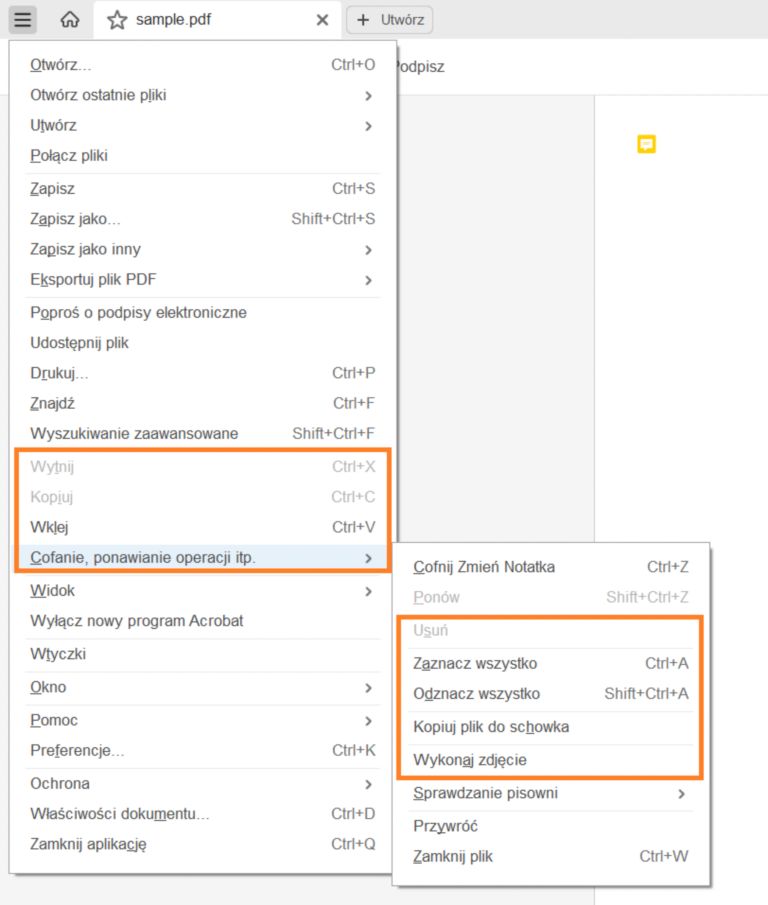Click the yellow sticky note comment icon
The width and height of the screenshot is (768, 905).
tap(647, 145)
